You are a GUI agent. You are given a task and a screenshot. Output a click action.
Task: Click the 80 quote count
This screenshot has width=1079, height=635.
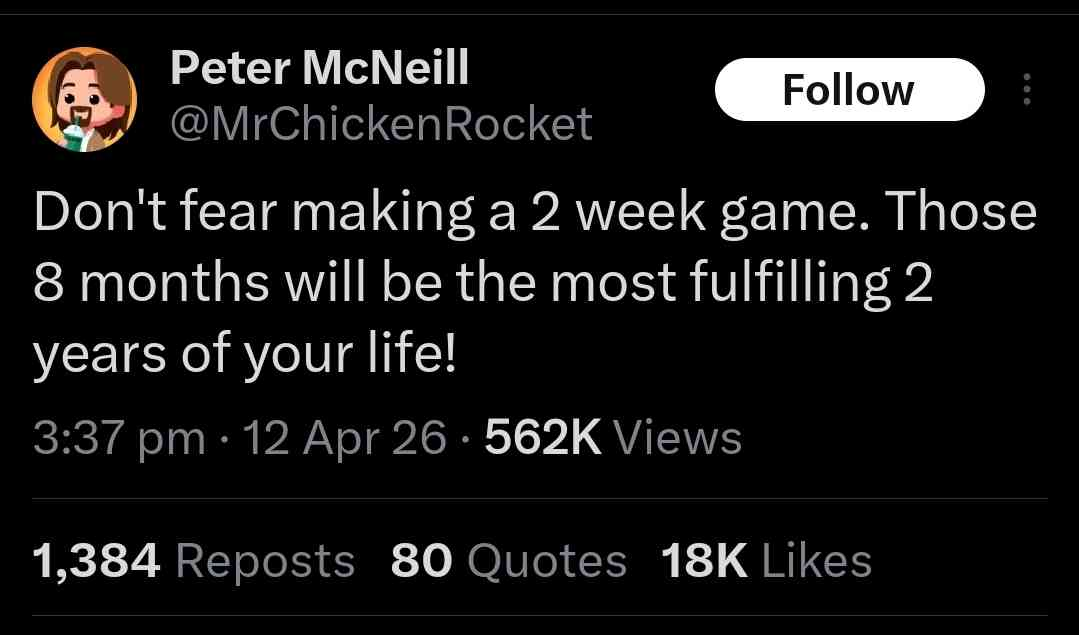click(421, 561)
